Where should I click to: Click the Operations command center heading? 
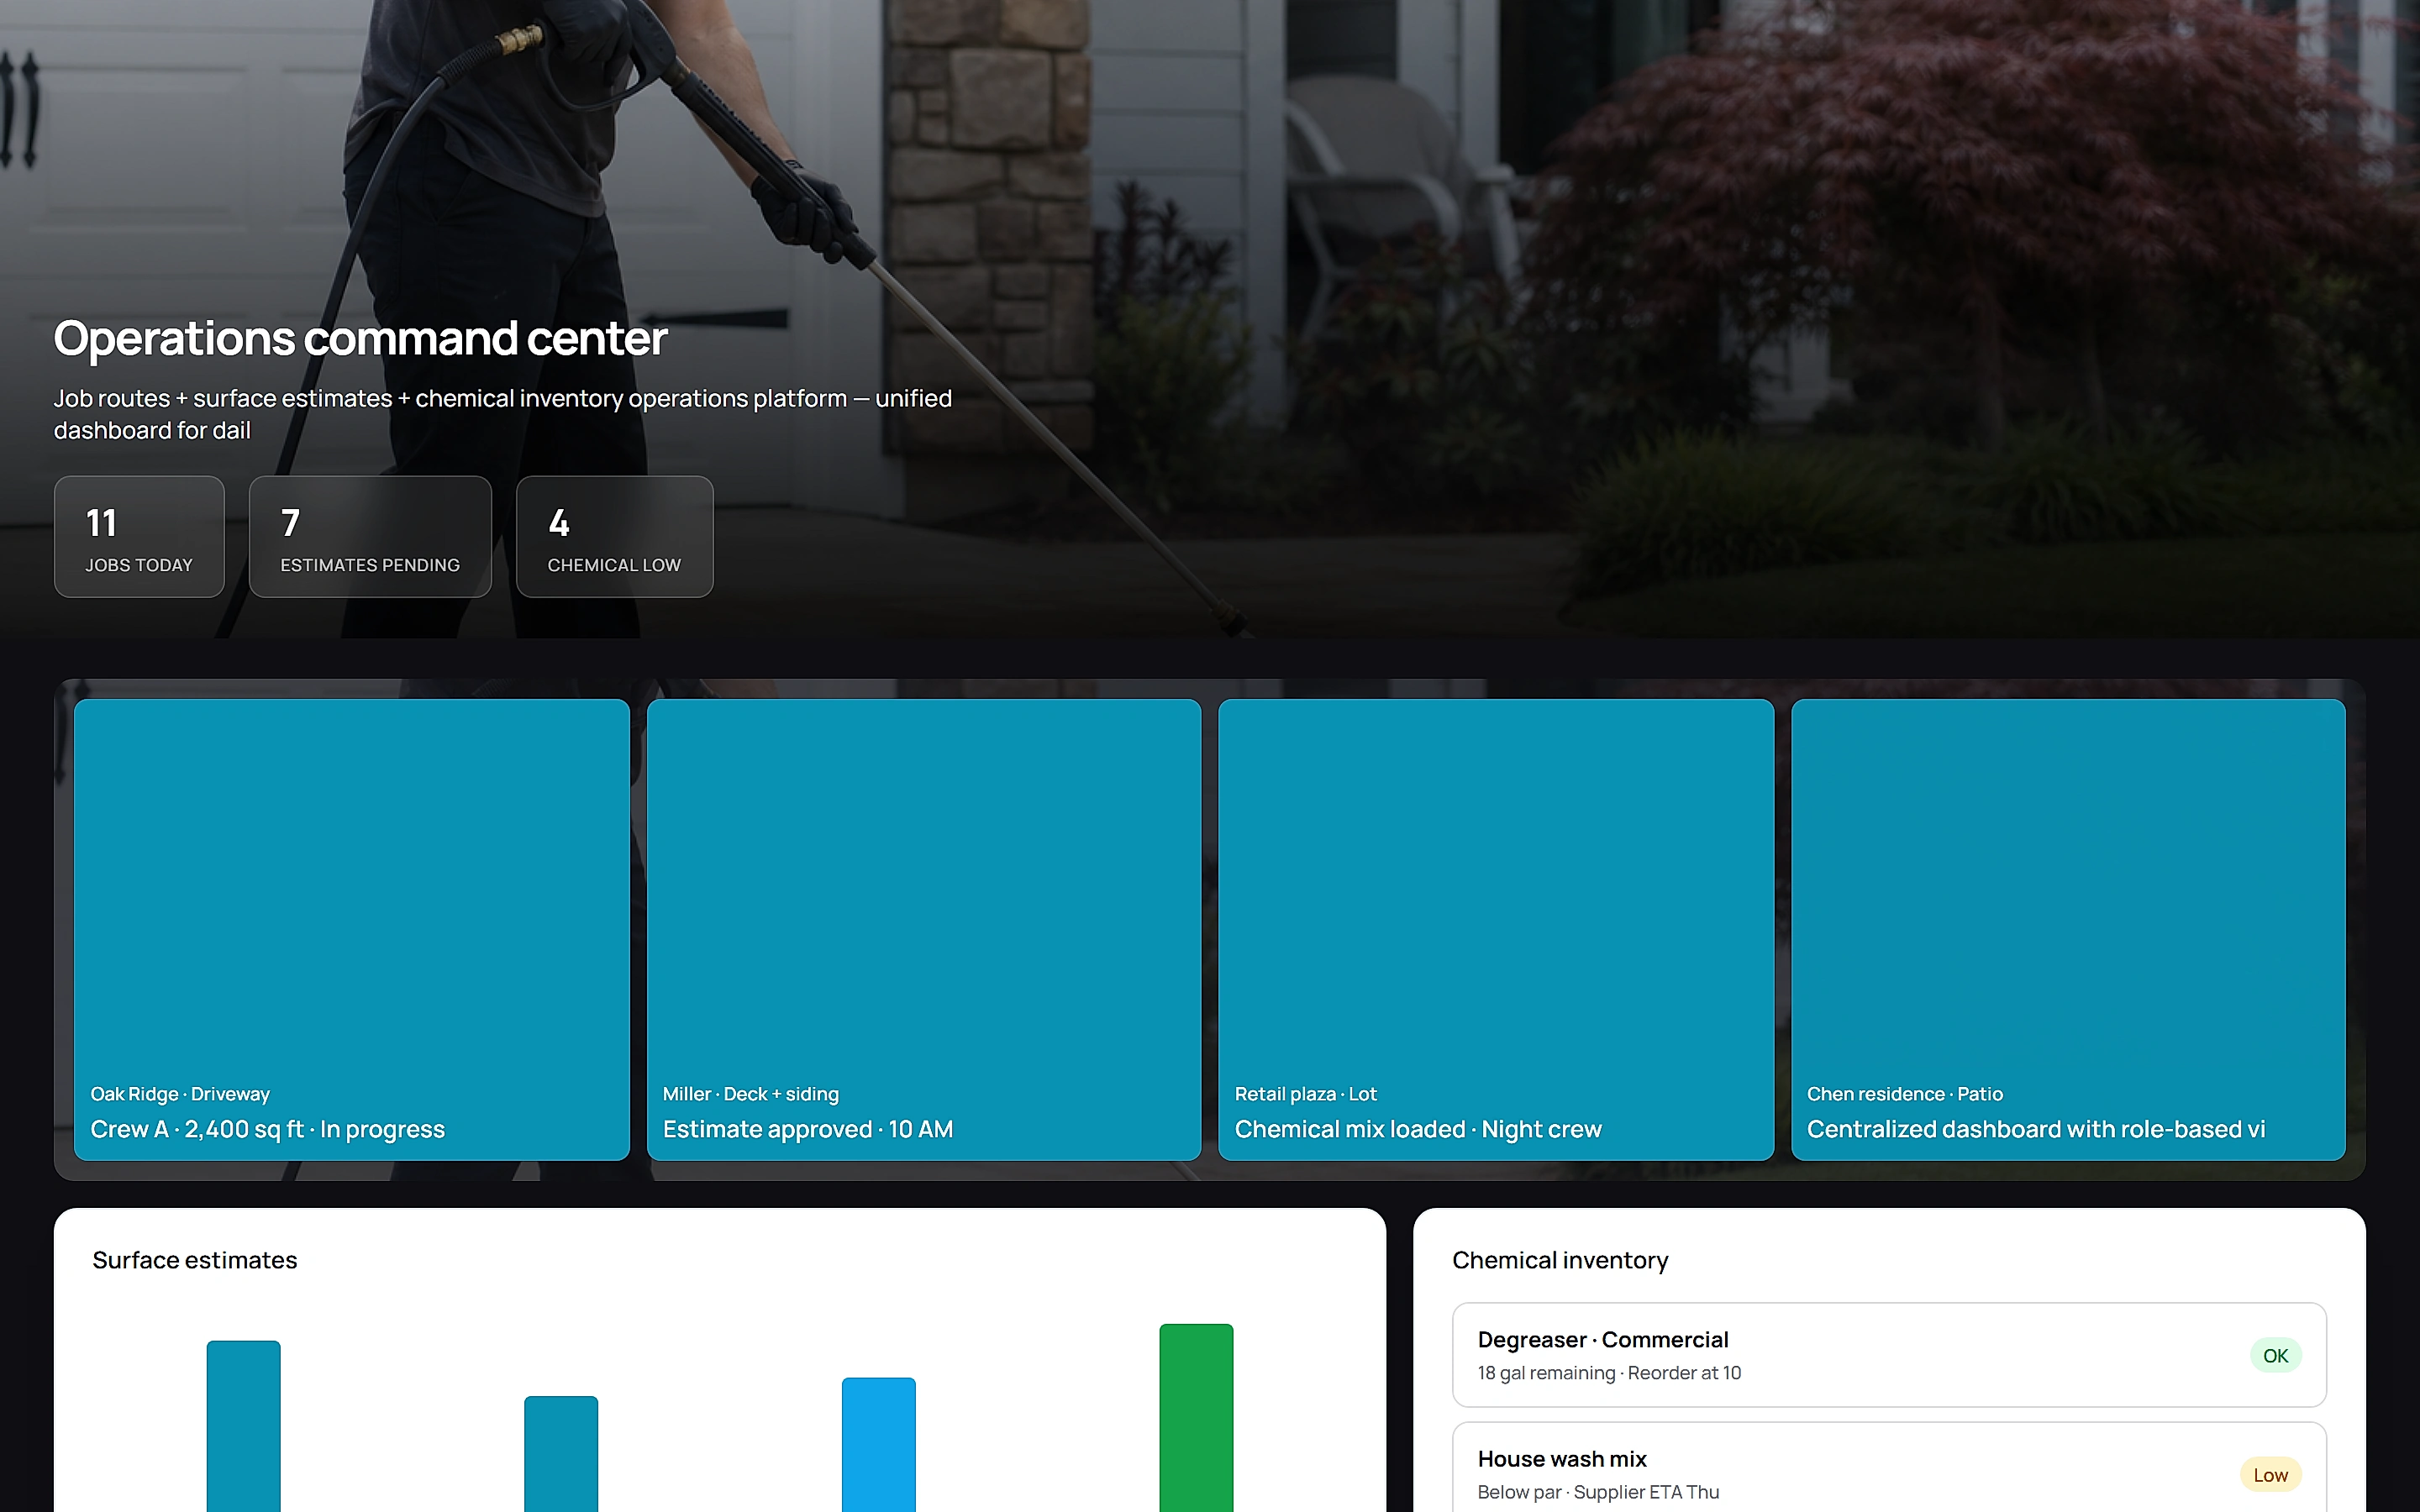coord(360,338)
